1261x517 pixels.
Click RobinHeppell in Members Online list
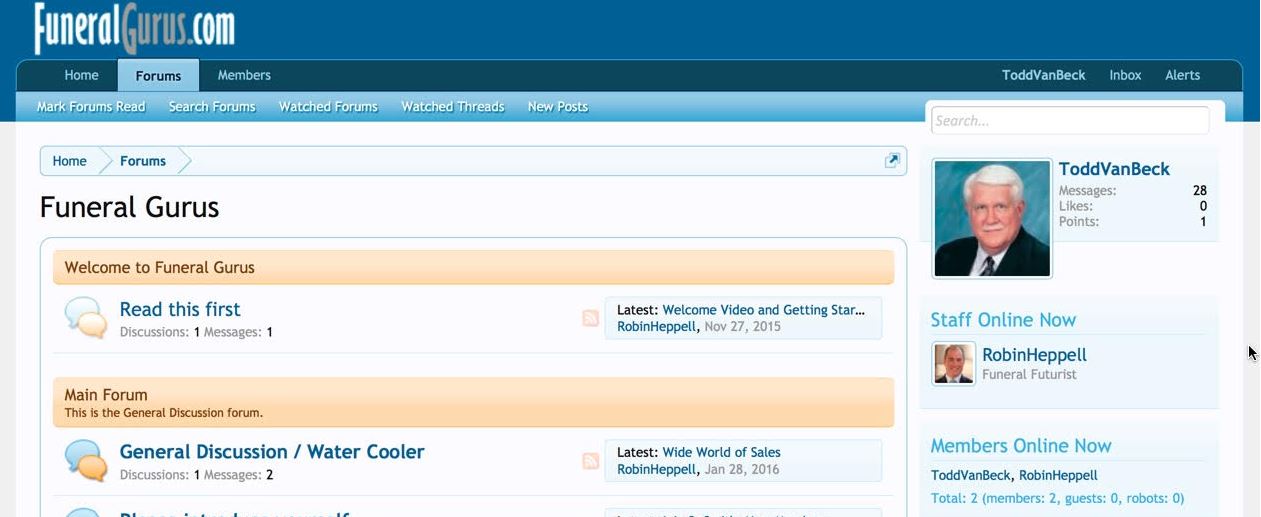[x=1058, y=475]
